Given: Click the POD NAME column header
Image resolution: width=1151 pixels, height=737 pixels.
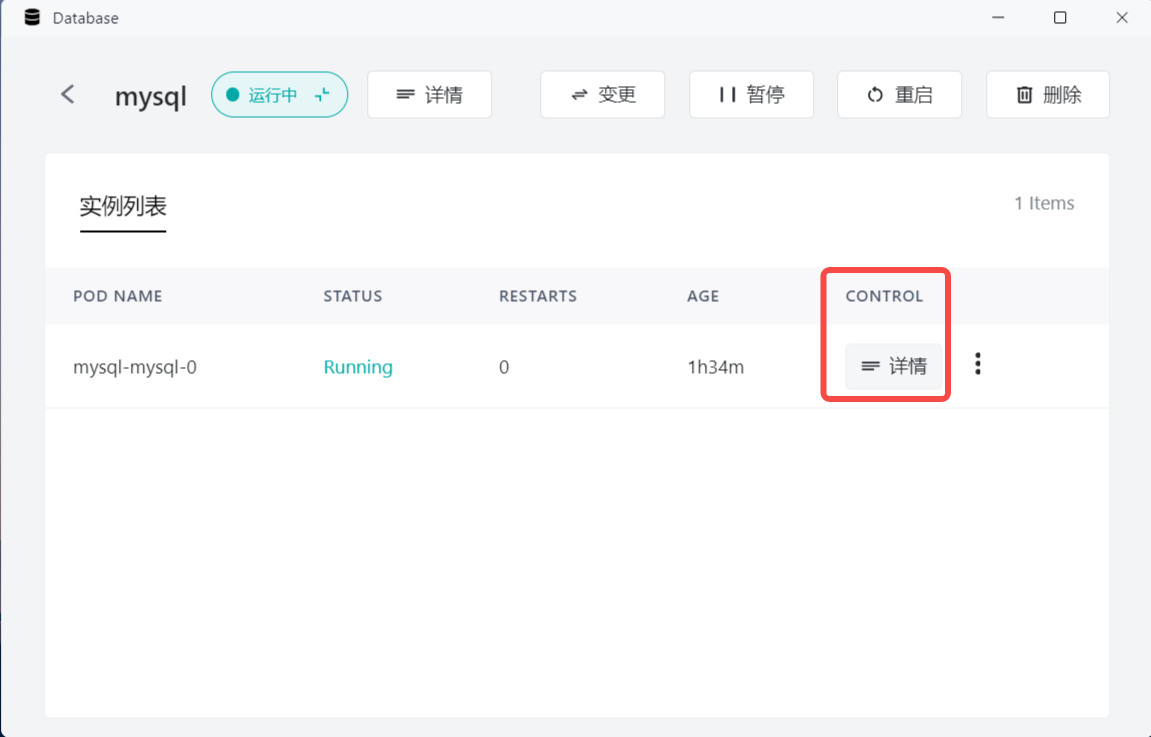Looking at the screenshot, I should pos(117,296).
